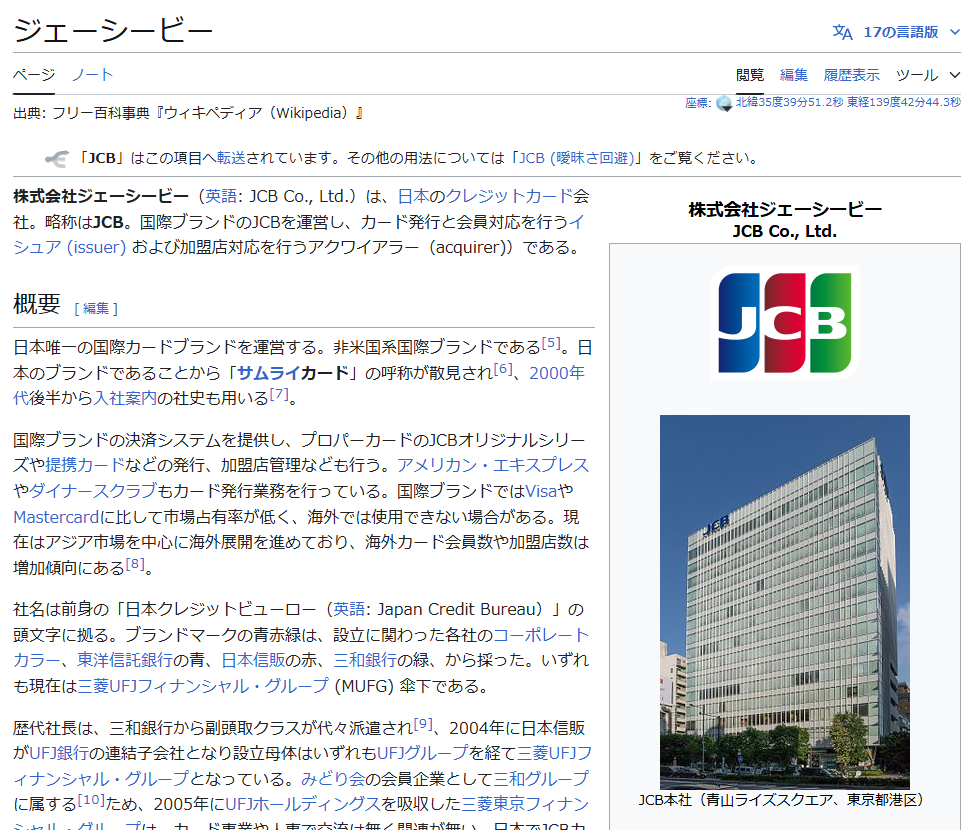Image resolution: width=967 pixels, height=831 pixels.
Task: Expand the ツール dropdown menu
Action: pyautogui.click(x=928, y=75)
